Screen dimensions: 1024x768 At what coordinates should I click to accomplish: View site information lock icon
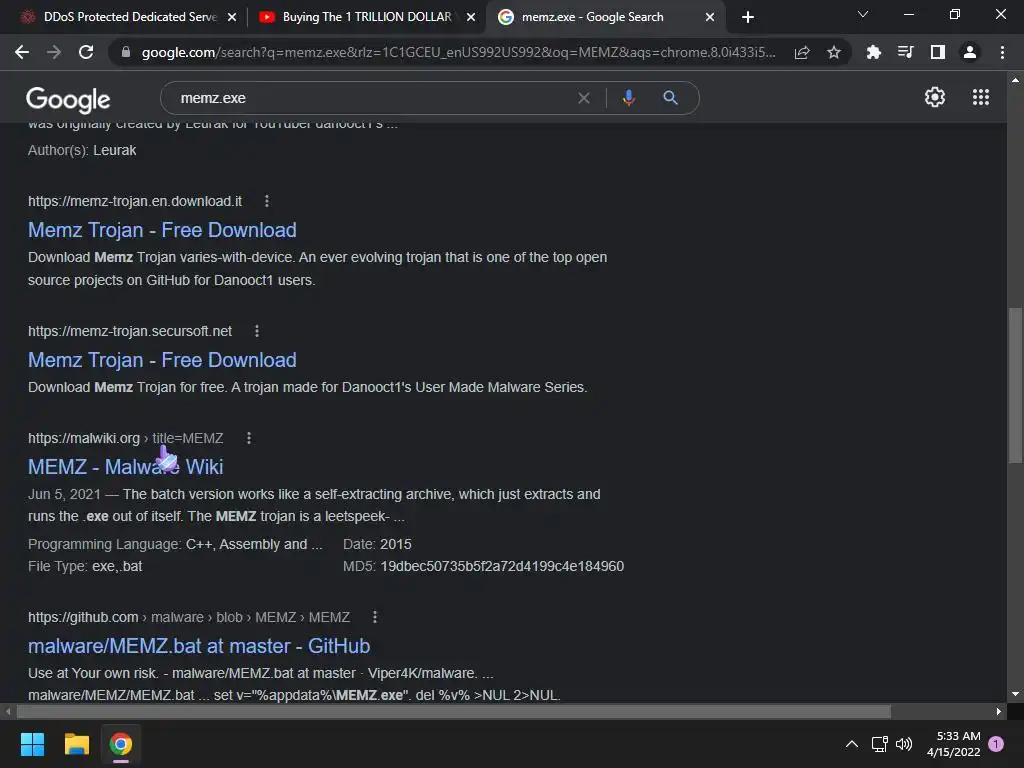pyautogui.click(x=126, y=52)
